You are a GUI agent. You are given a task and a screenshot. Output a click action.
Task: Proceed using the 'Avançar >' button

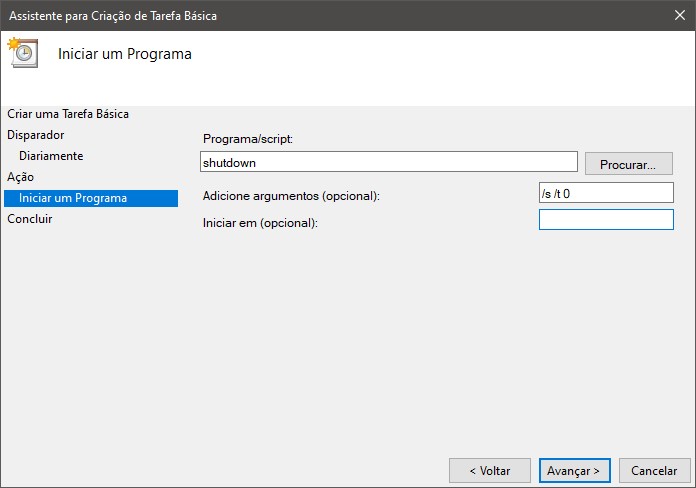pyautogui.click(x=574, y=470)
